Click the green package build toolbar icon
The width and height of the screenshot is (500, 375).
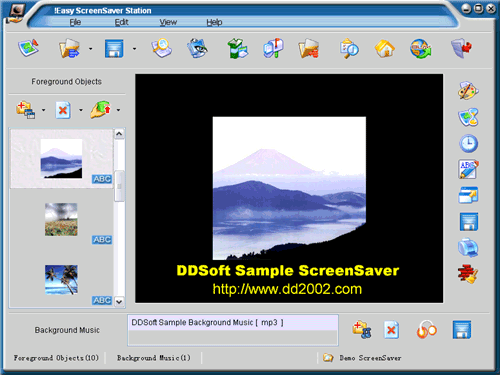coord(238,49)
